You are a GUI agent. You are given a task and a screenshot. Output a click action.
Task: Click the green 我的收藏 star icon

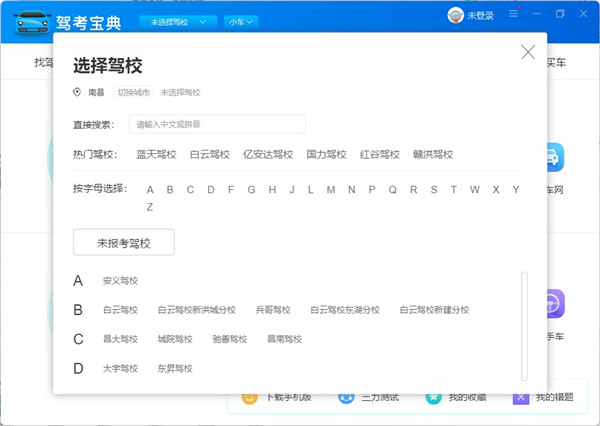click(x=433, y=397)
